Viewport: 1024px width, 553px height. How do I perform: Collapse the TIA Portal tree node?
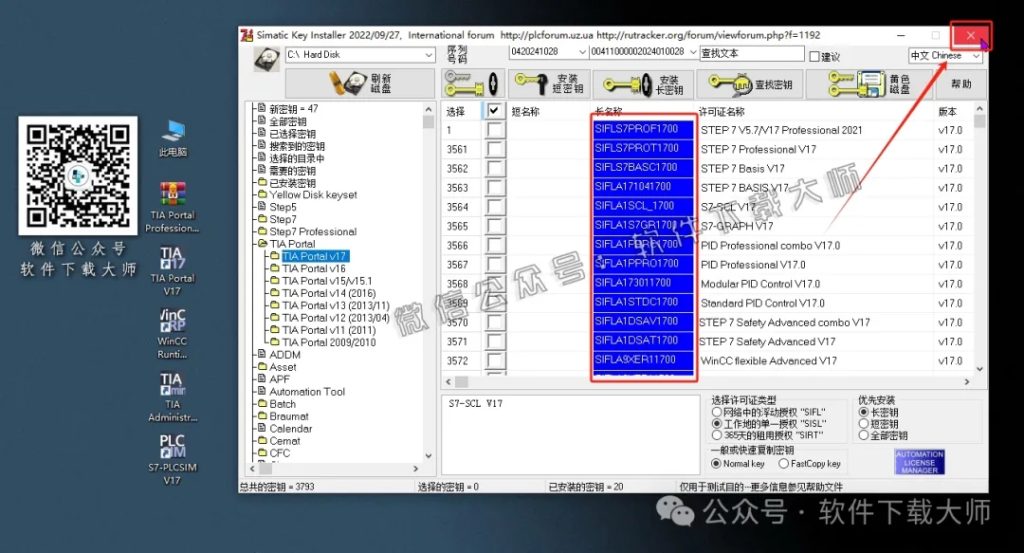(263, 244)
